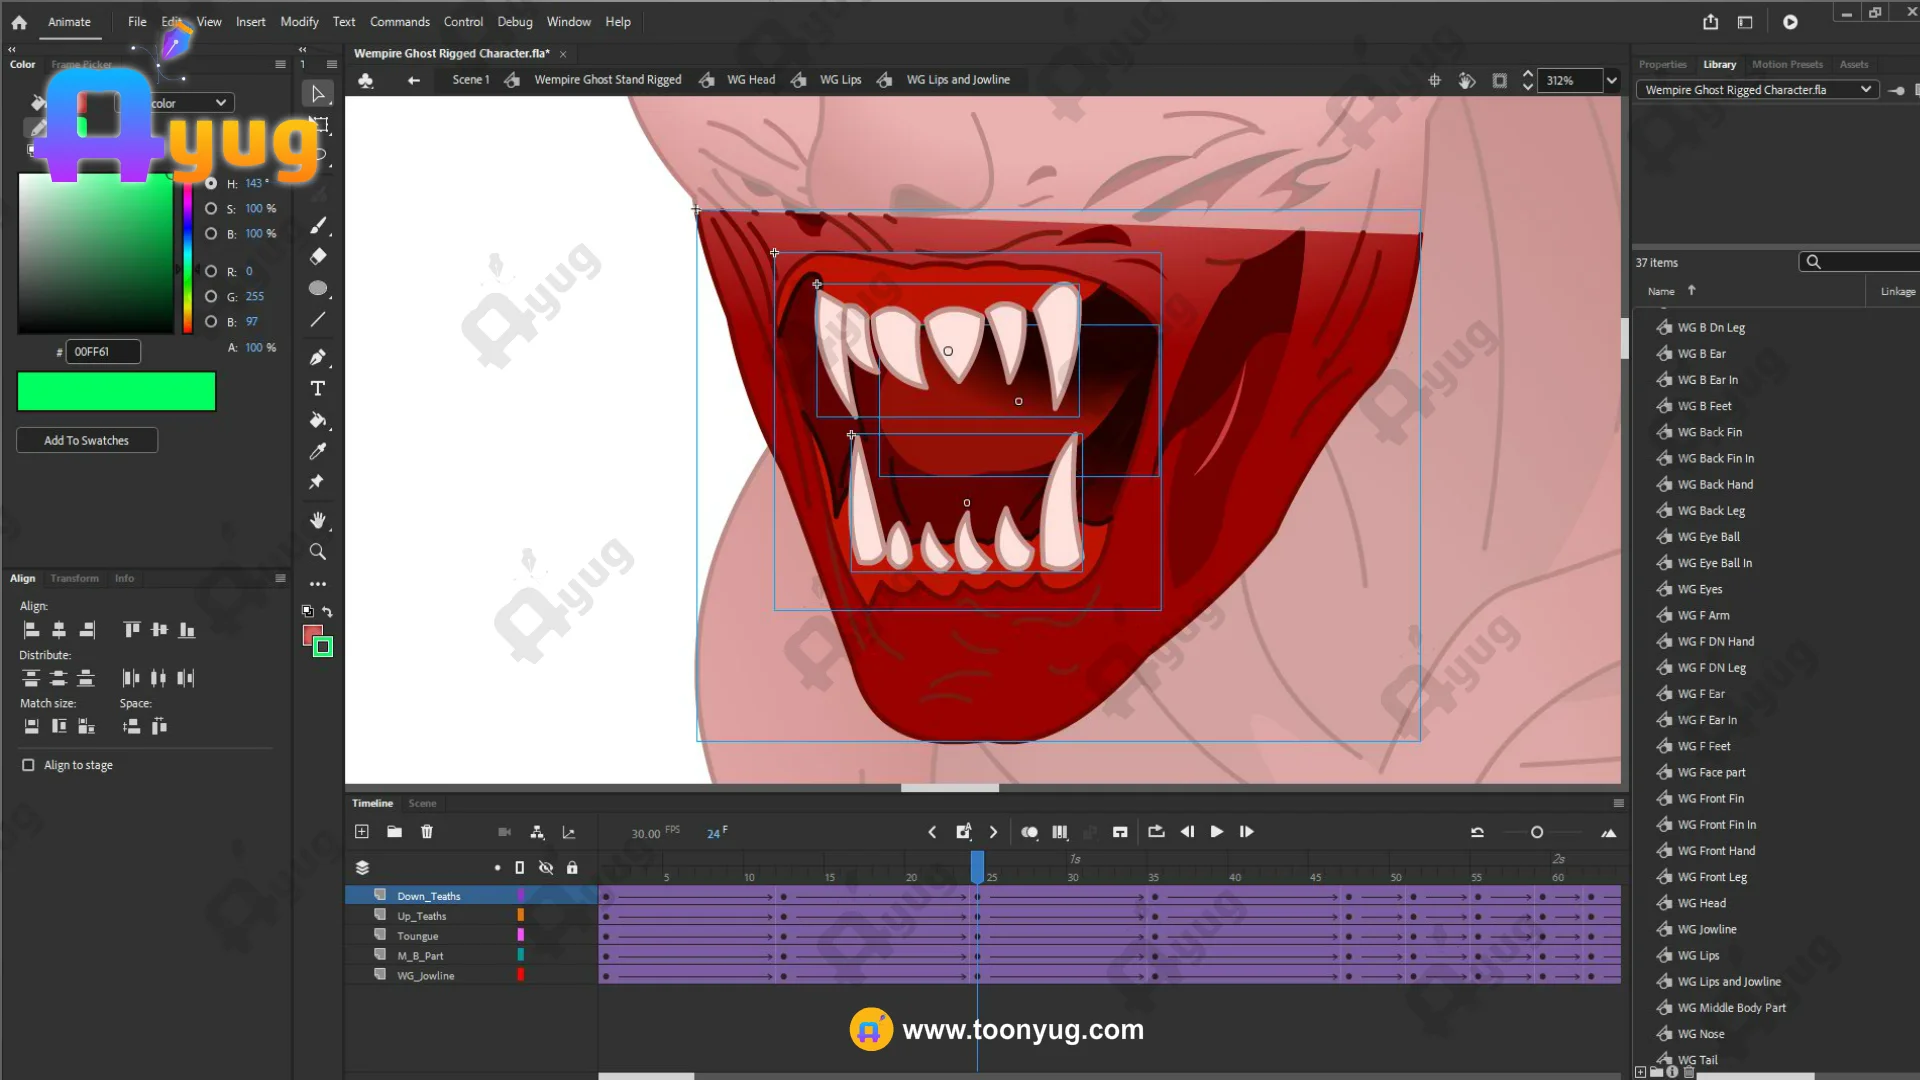This screenshot has width=1920, height=1080.
Task: Click the delete layer trash icon
Action: pos(427,832)
